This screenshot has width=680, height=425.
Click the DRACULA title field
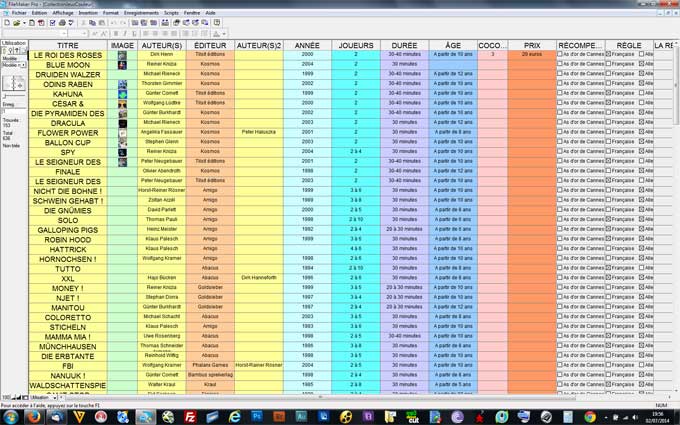68,122
